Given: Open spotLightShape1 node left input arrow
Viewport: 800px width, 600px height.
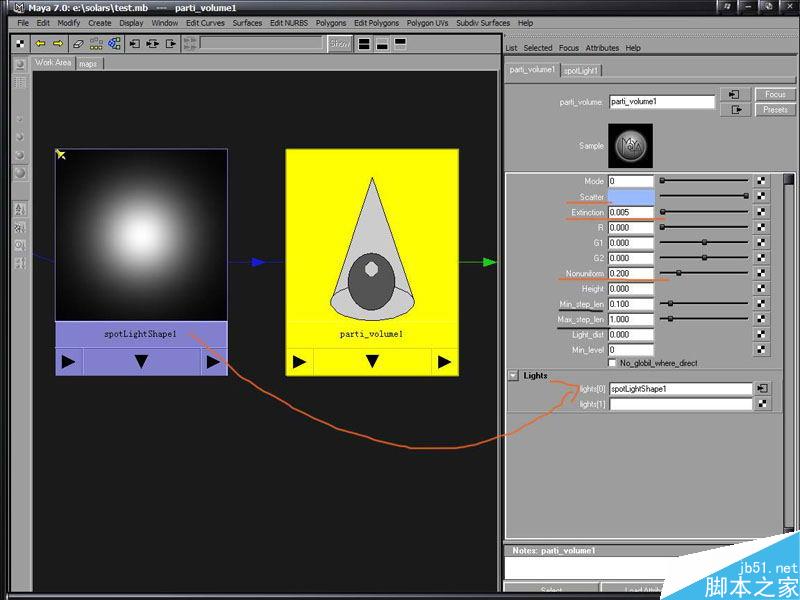Looking at the screenshot, I should click(68, 362).
